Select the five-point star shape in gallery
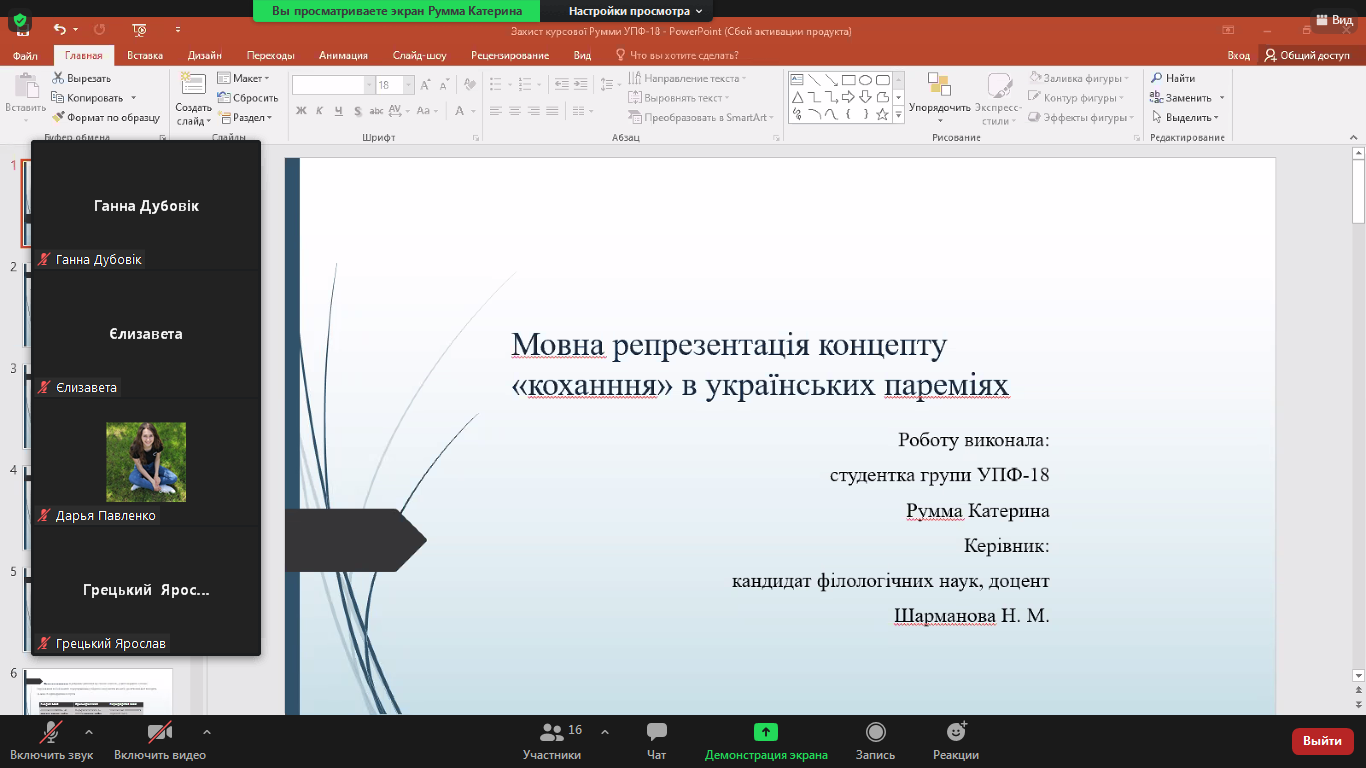The image size is (1366, 768). [x=882, y=114]
